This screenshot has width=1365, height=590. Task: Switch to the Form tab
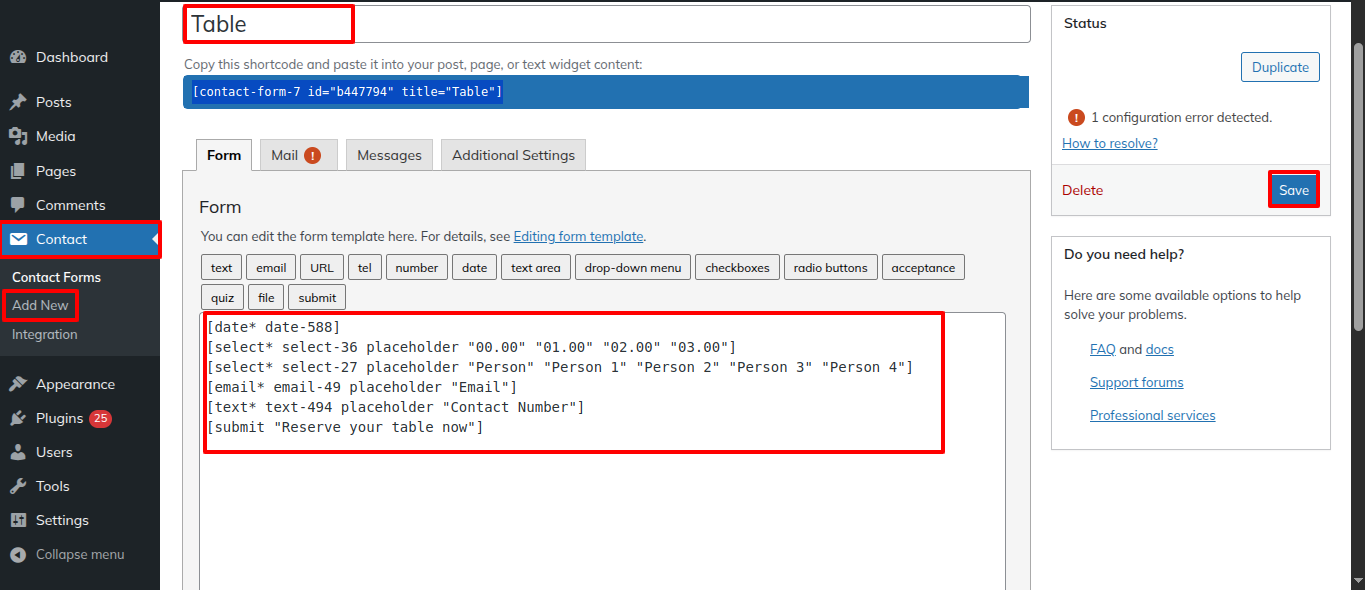[224, 155]
